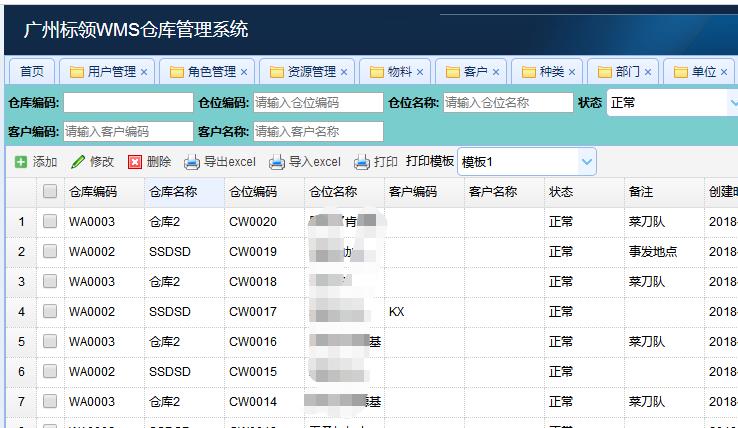Click the Import excel (导入excel) icon
738x428 pixels.
pyautogui.click(x=277, y=162)
